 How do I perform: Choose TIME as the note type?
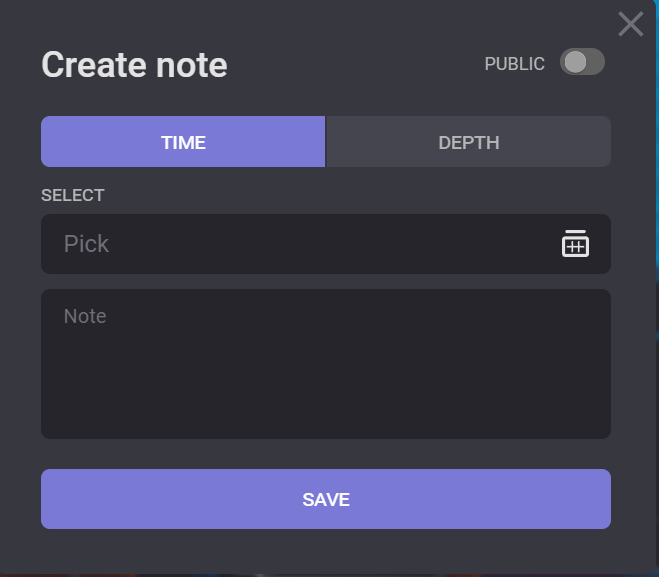coord(183,142)
